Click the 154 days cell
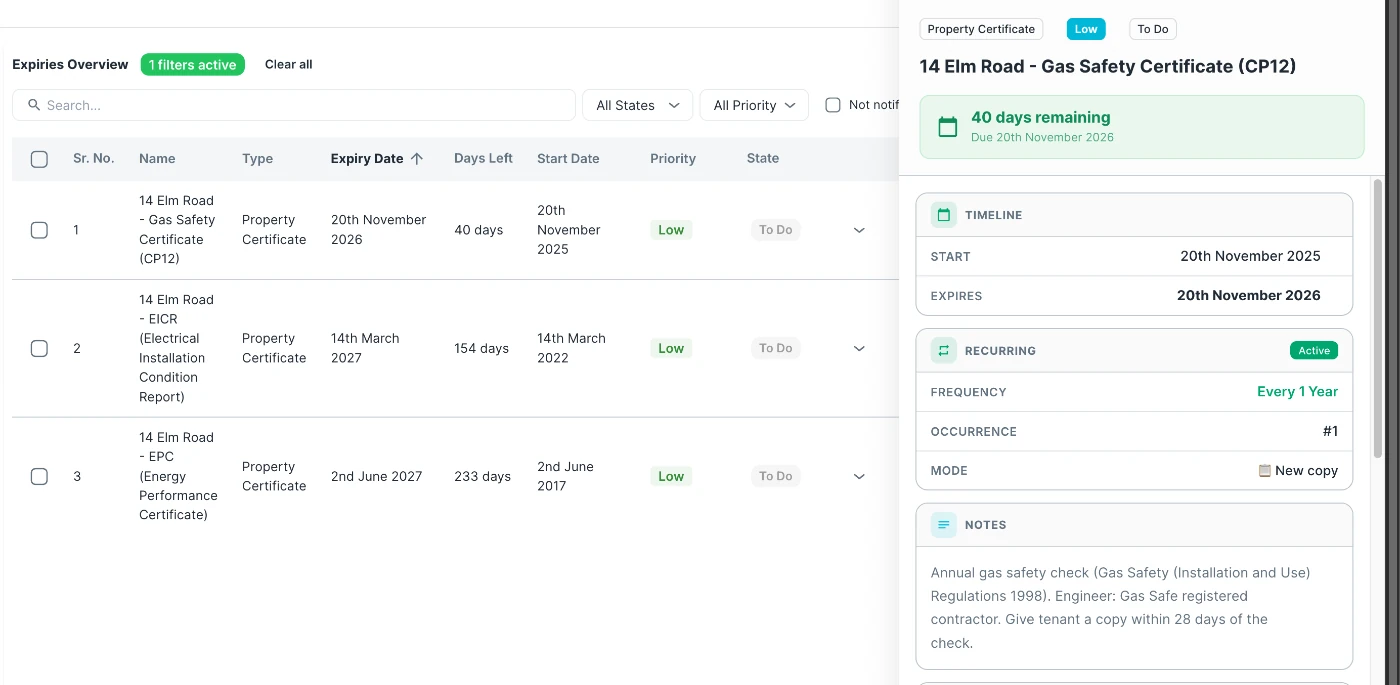This screenshot has height=685, width=1400. 481,349
